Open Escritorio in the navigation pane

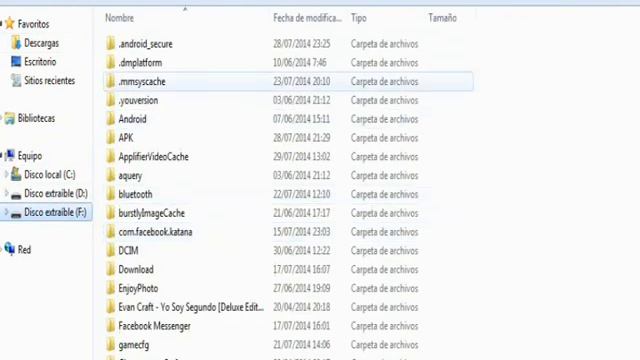pyautogui.click(x=40, y=62)
